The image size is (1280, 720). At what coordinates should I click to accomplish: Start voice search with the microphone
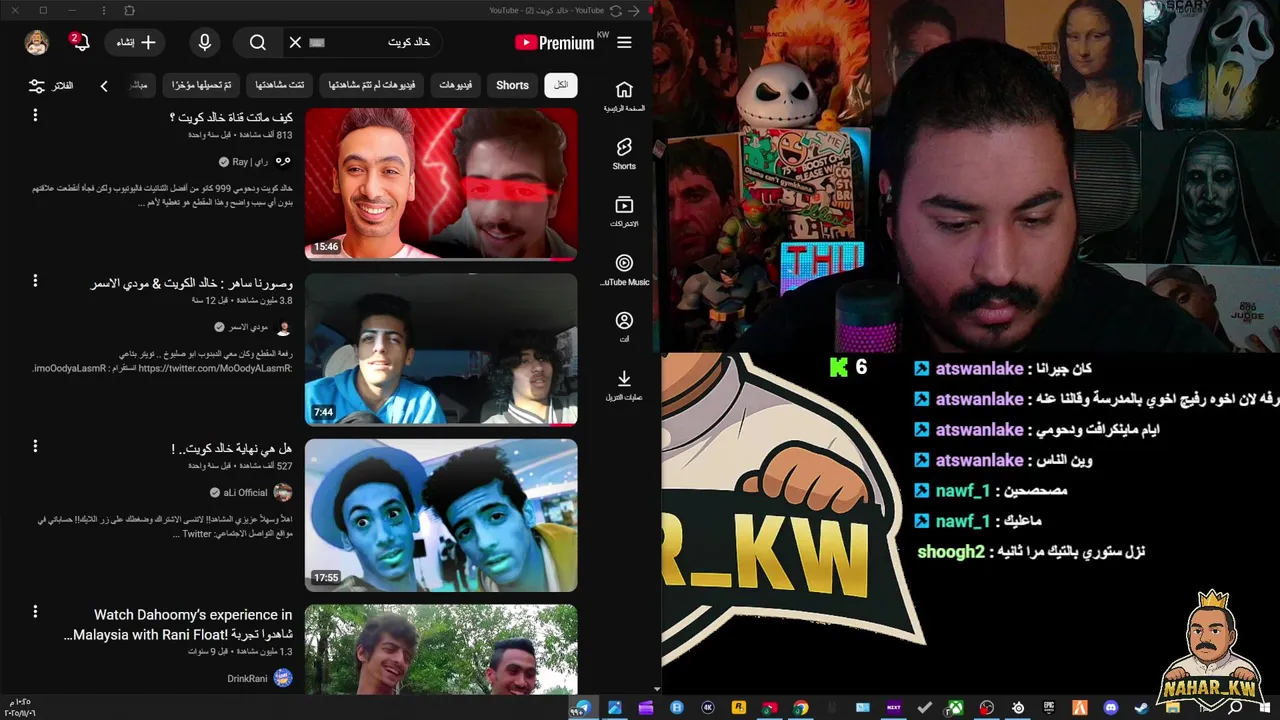204,42
